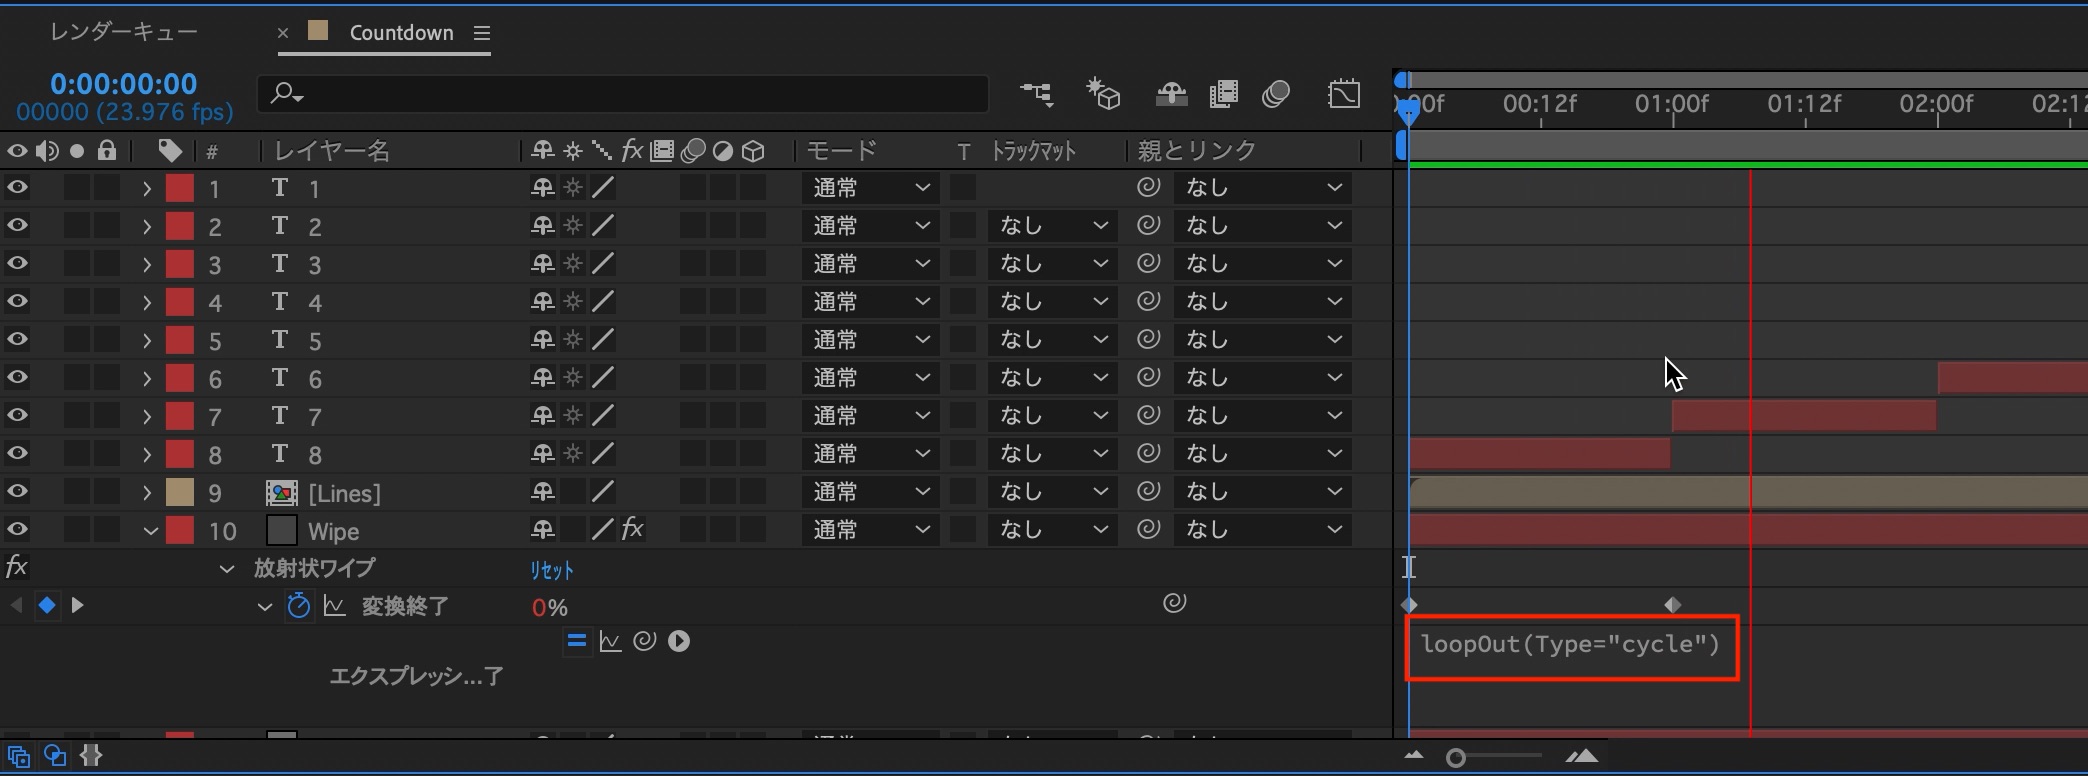Click the loopOut expression text field
The height and width of the screenshot is (776, 2088).
pos(1572,647)
